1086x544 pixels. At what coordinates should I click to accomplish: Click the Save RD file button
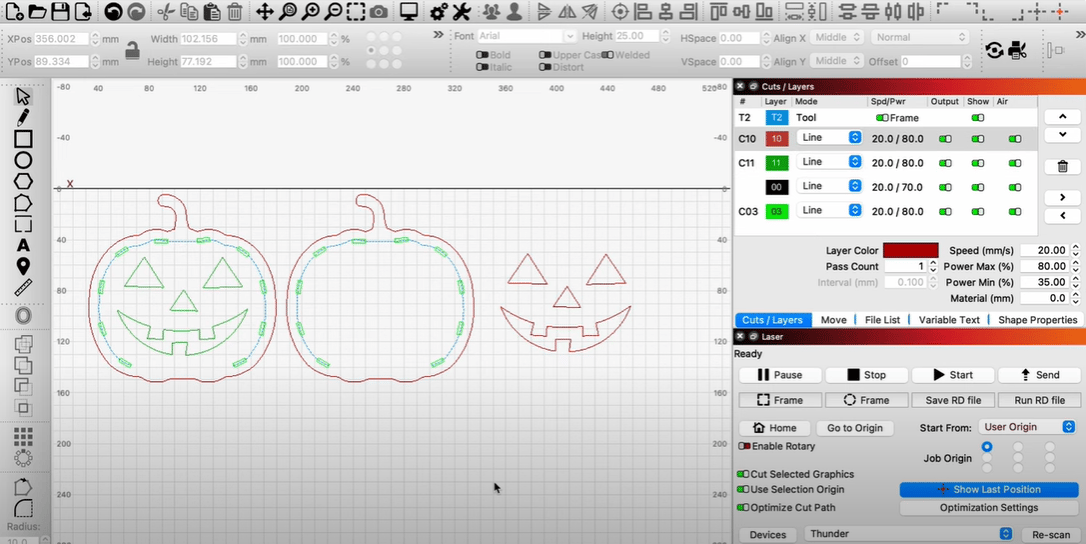(x=953, y=401)
